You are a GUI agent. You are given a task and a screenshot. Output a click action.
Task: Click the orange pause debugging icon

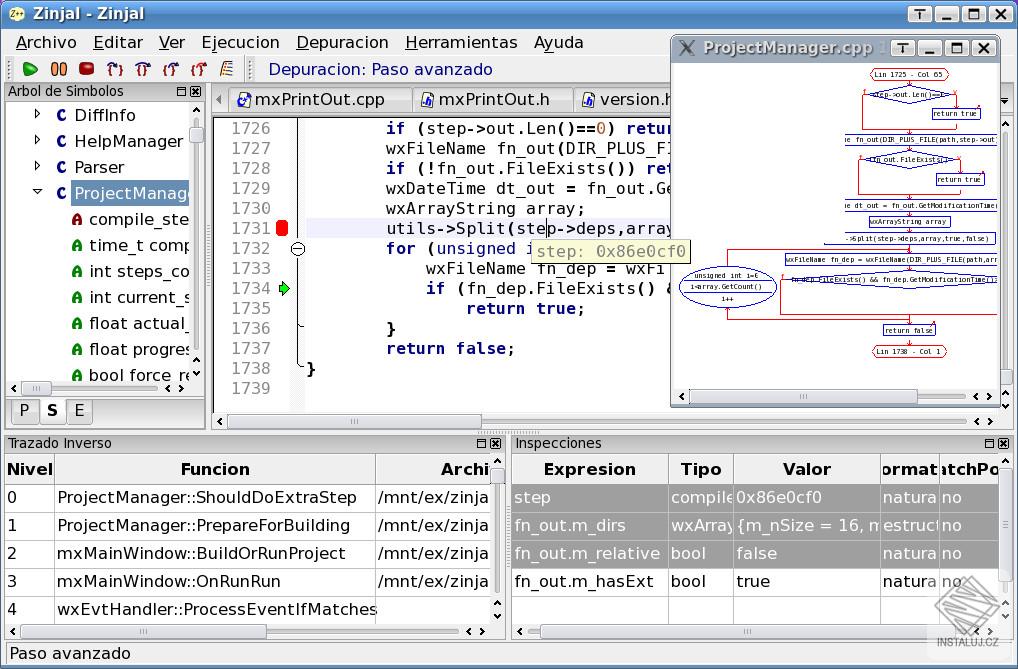click(59, 69)
